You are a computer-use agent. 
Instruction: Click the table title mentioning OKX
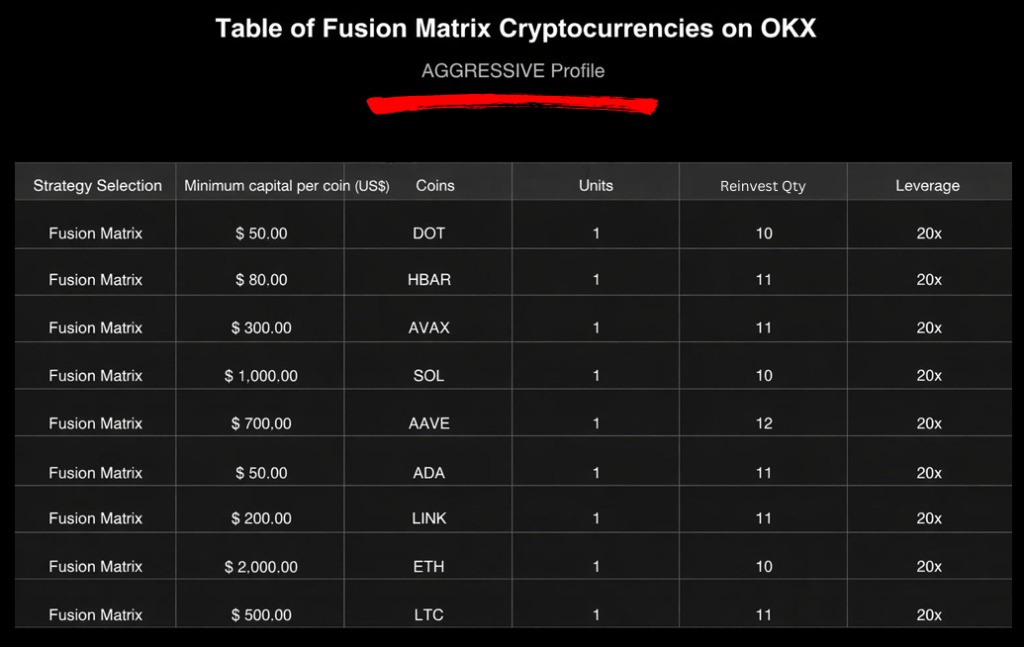(516, 28)
